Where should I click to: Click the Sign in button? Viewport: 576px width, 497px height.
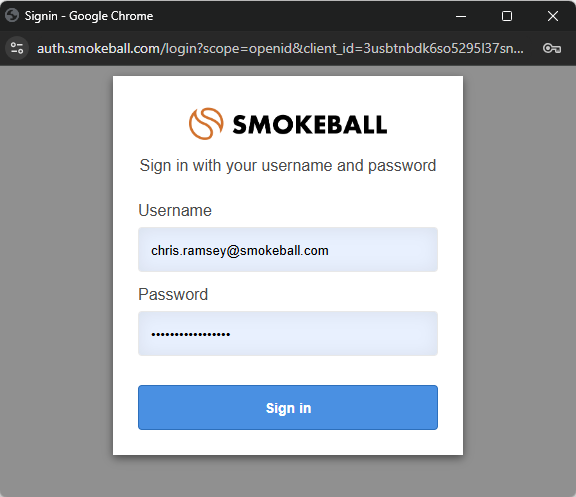(x=288, y=407)
